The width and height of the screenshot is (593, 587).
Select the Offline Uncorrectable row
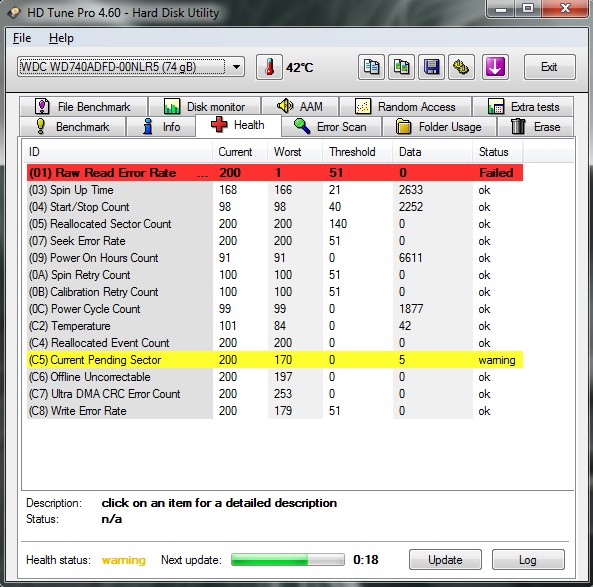275,377
